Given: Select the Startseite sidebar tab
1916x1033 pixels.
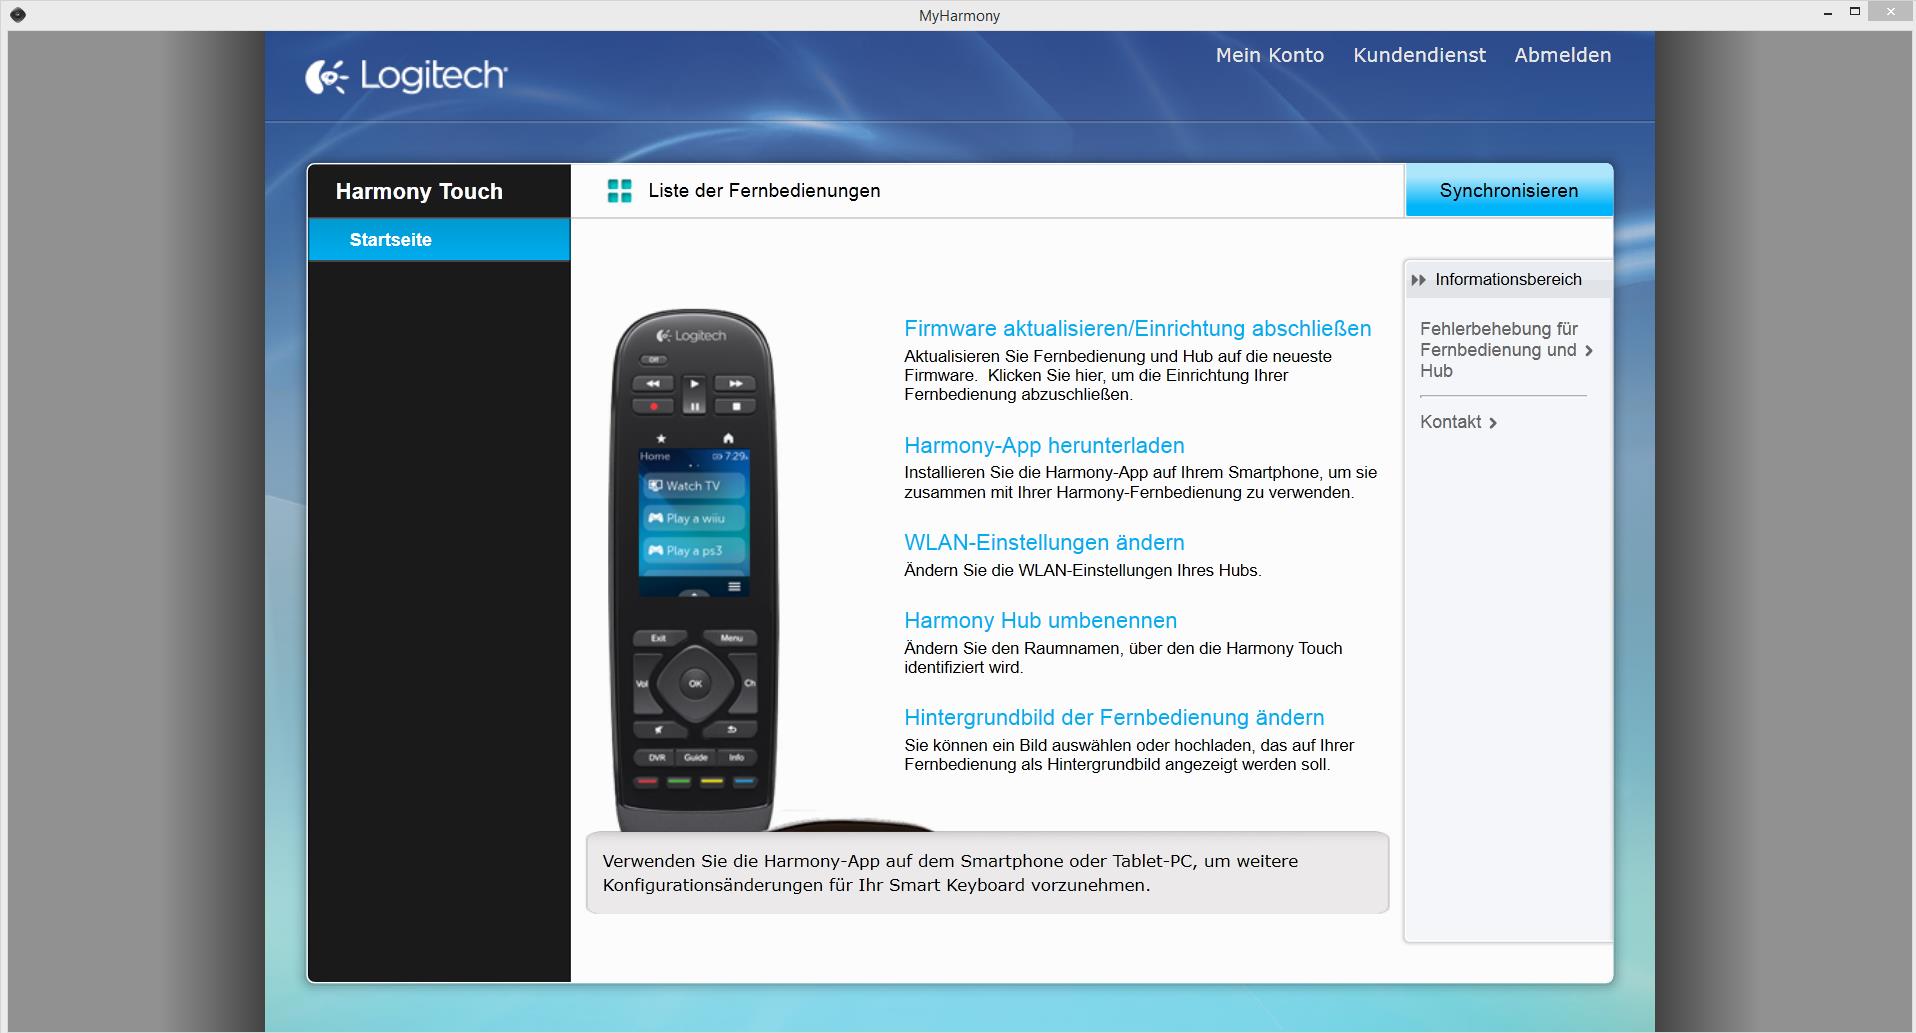Looking at the screenshot, I should pos(391,240).
